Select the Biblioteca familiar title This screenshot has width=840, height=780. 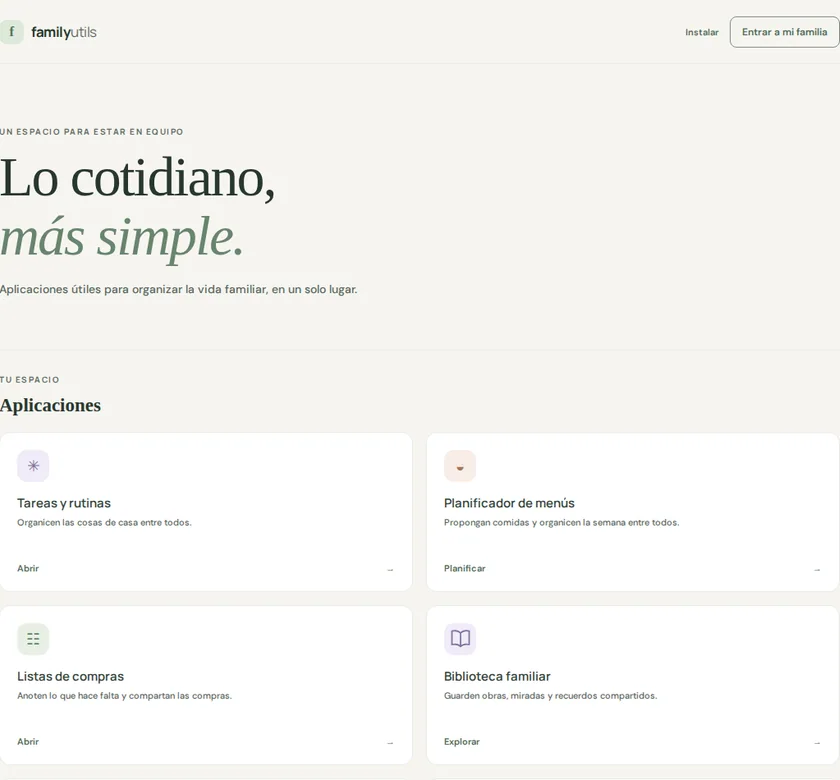(497, 676)
